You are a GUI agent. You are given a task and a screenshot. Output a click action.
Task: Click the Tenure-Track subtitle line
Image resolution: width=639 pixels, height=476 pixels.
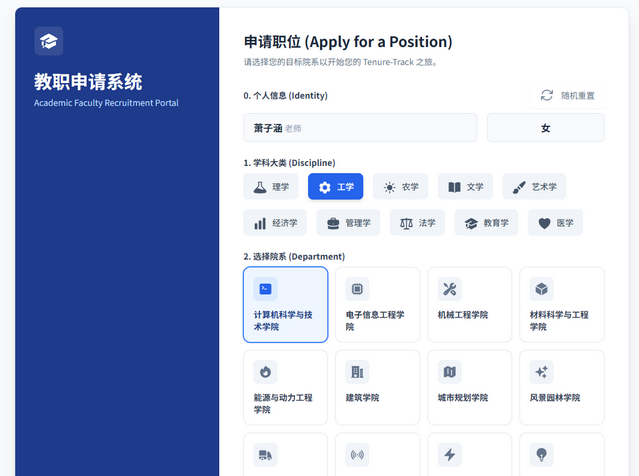tap(341, 62)
